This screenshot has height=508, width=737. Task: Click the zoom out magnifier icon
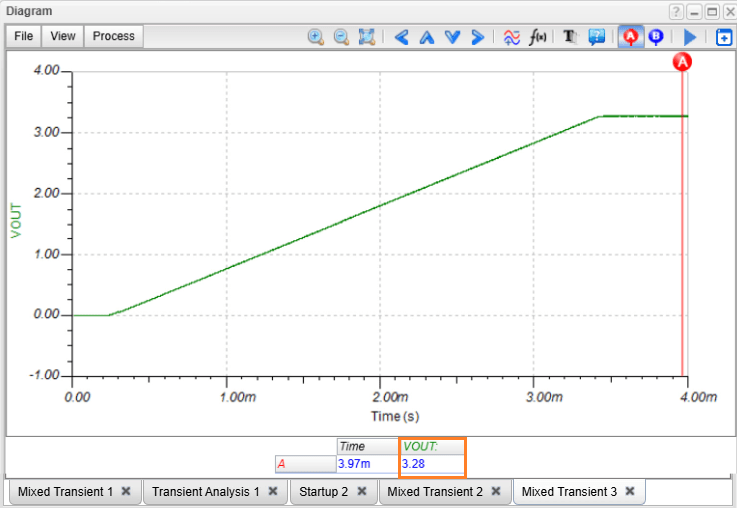[x=341, y=36]
